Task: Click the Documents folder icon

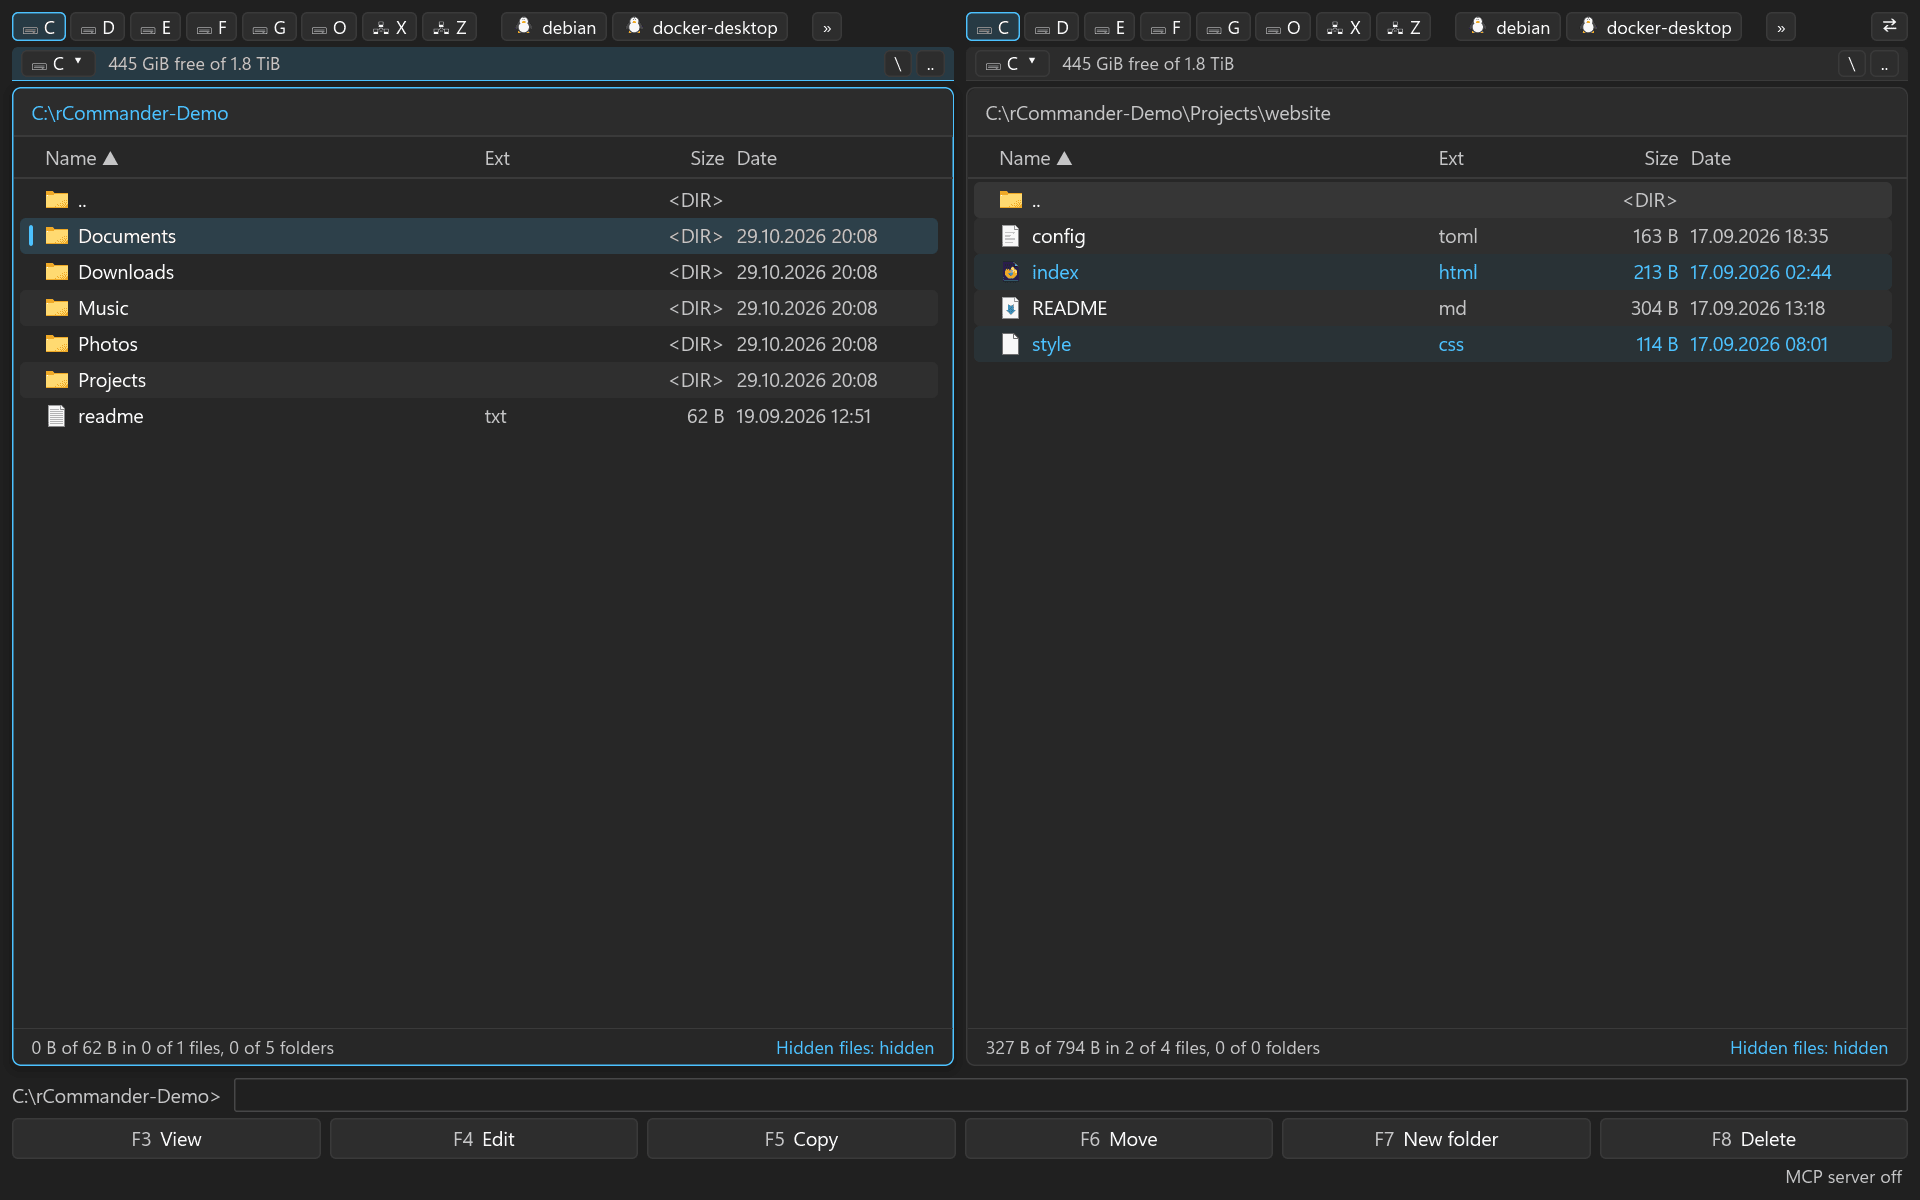Action: pyautogui.click(x=57, y=236)
